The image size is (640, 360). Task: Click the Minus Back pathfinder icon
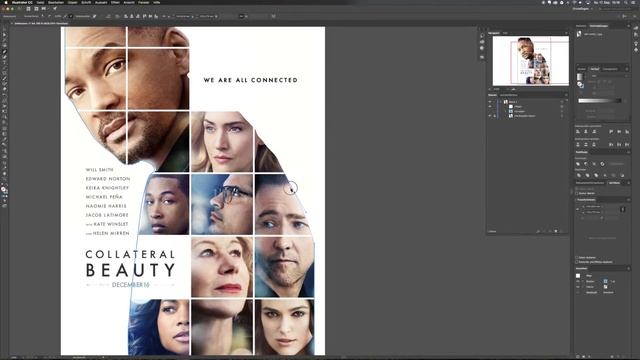tap(622, 175)
